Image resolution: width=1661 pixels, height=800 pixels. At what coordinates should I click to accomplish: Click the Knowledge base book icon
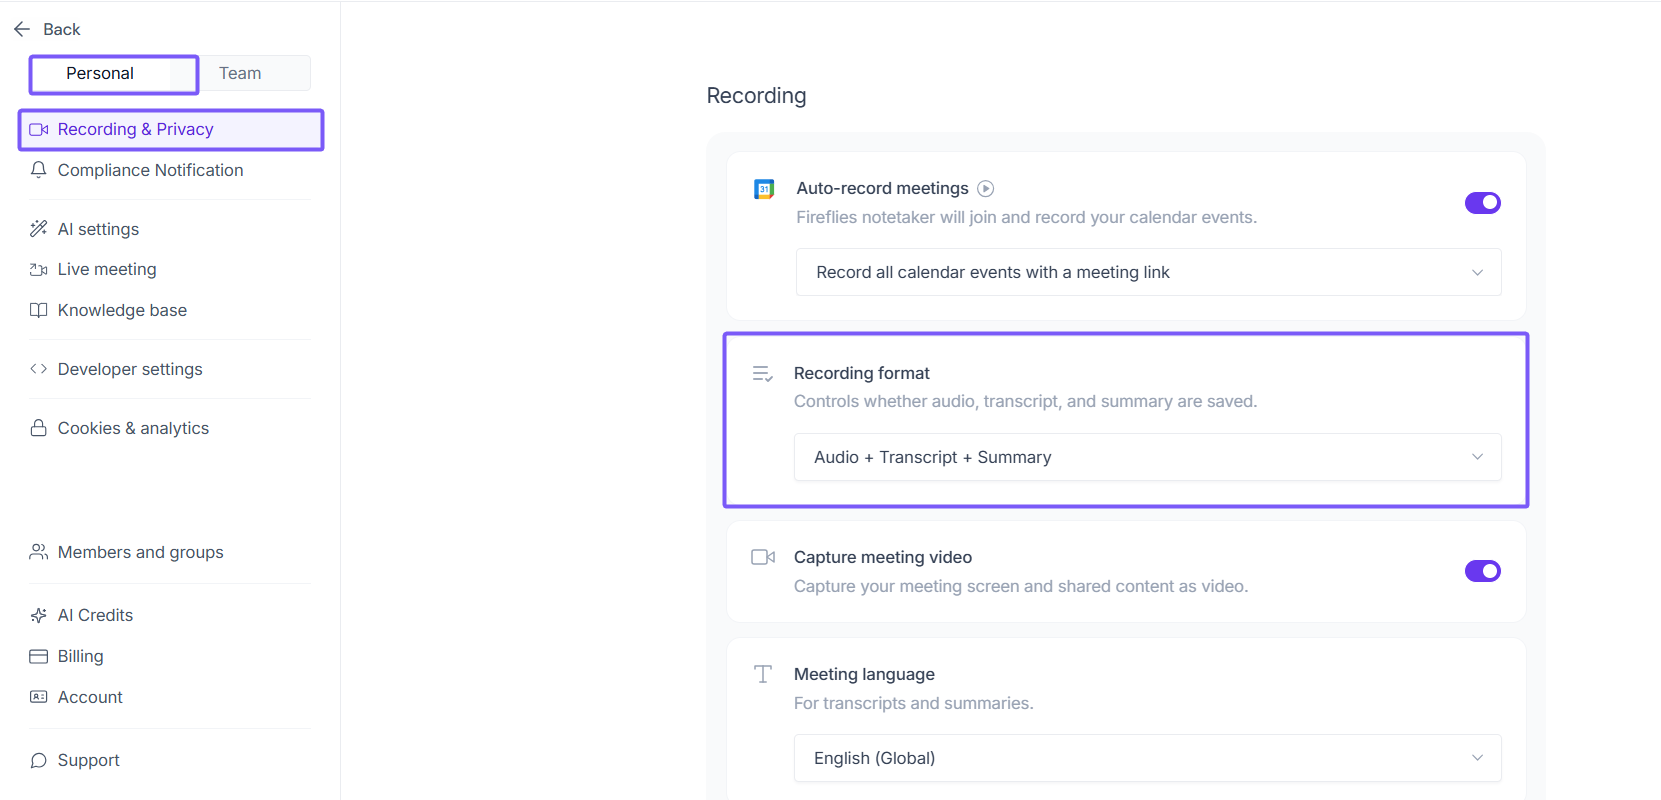[39, 310]
